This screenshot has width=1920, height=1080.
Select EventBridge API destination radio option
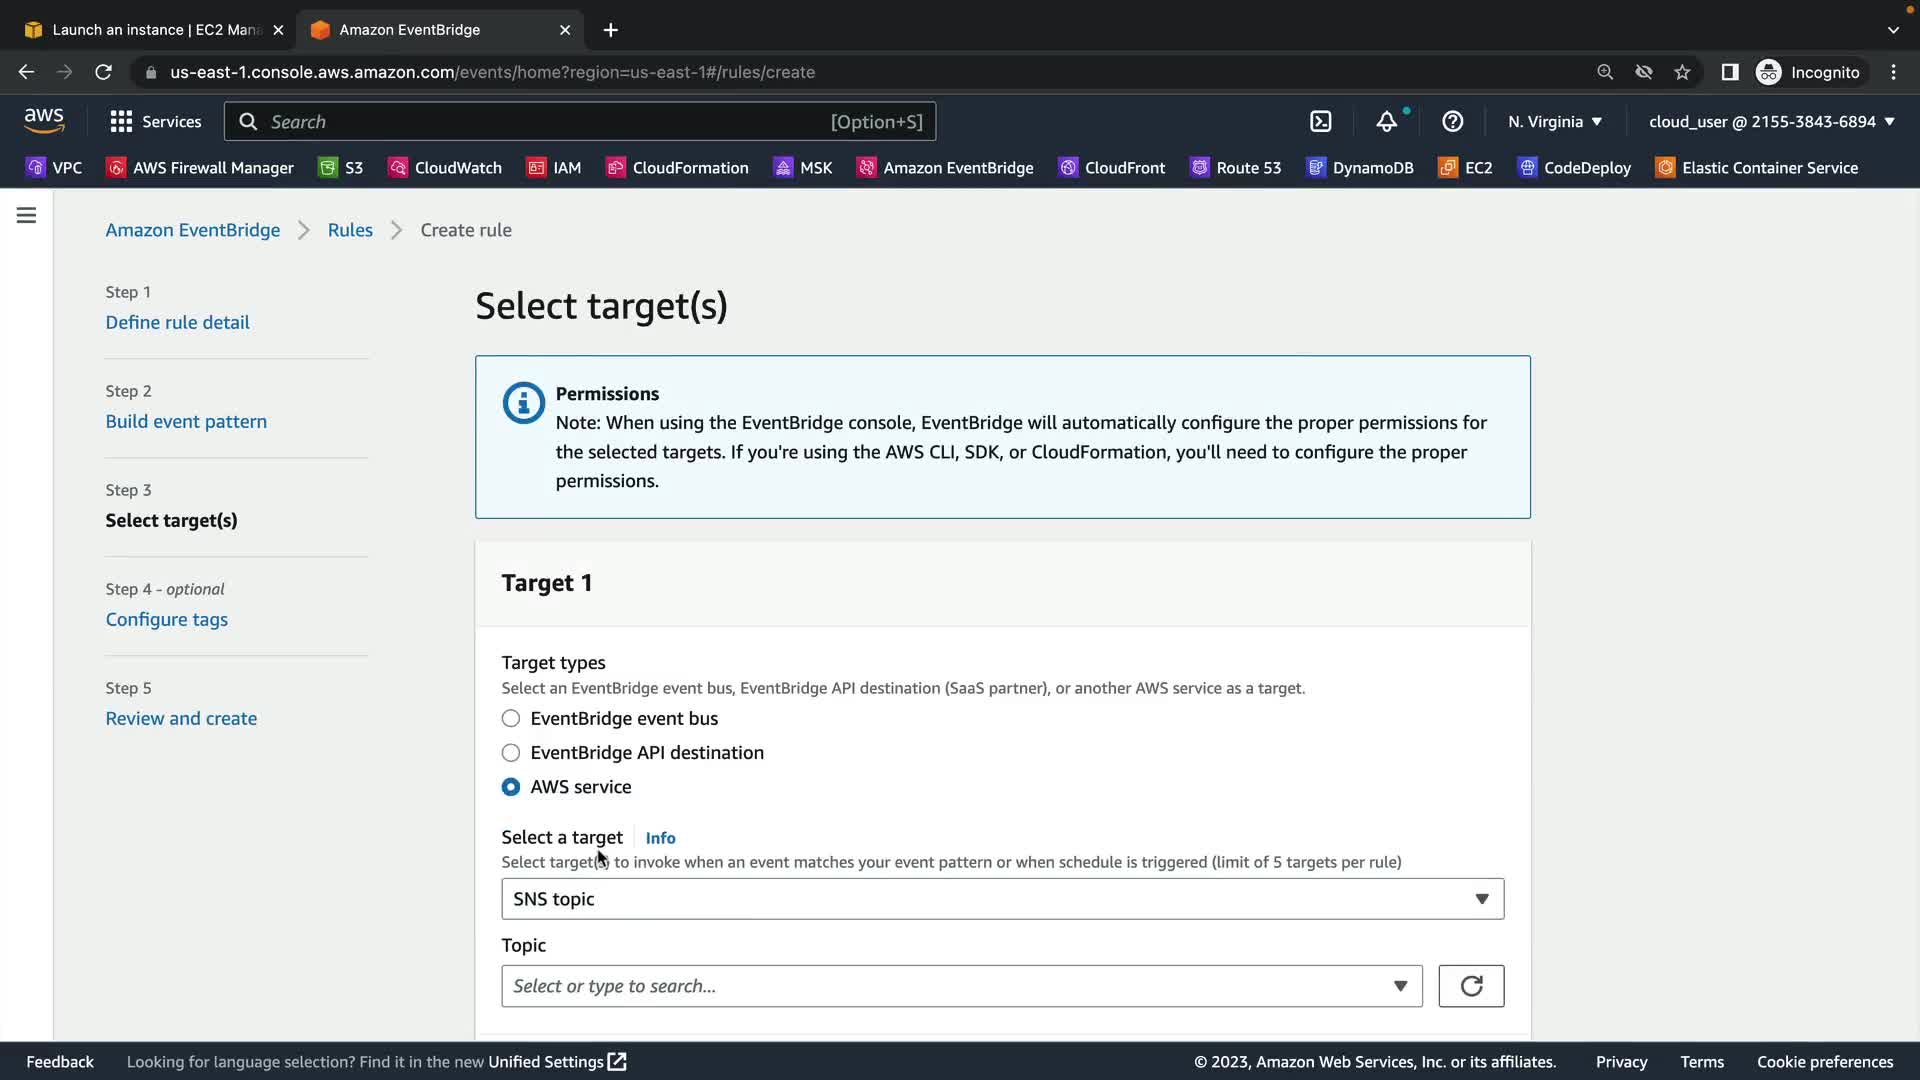coord(511,753)
